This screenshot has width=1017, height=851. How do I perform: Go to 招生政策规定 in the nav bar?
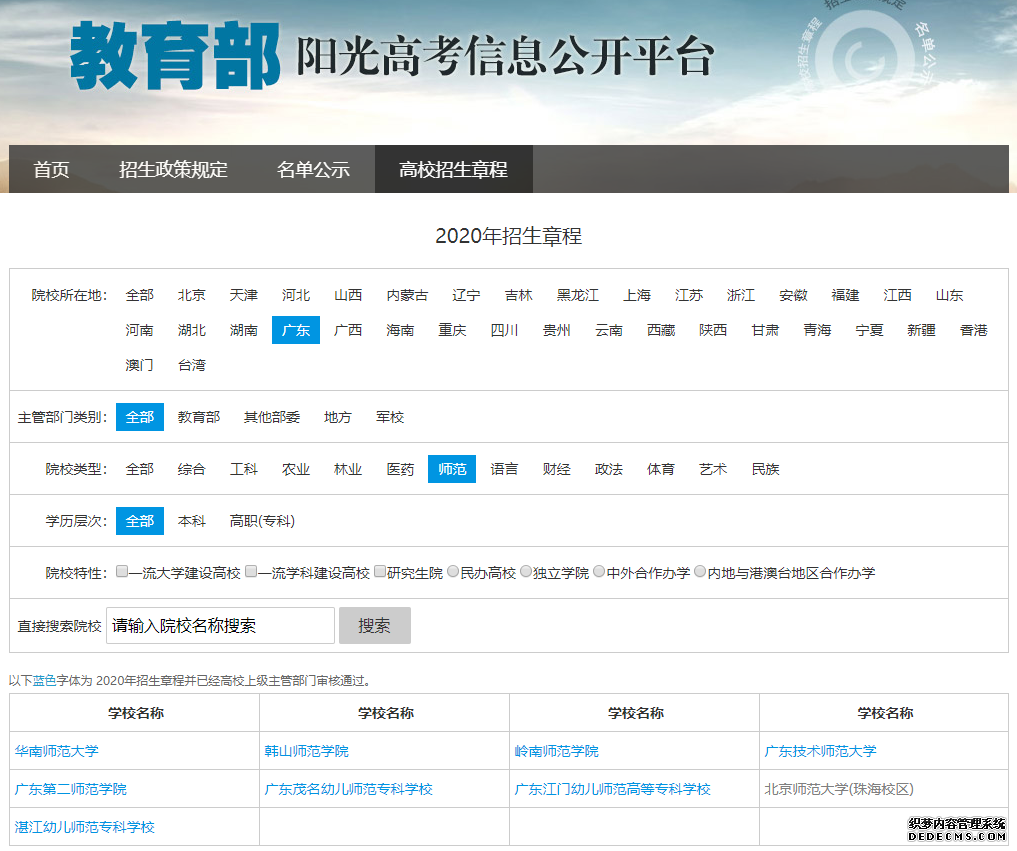click(x=173, y=169)
